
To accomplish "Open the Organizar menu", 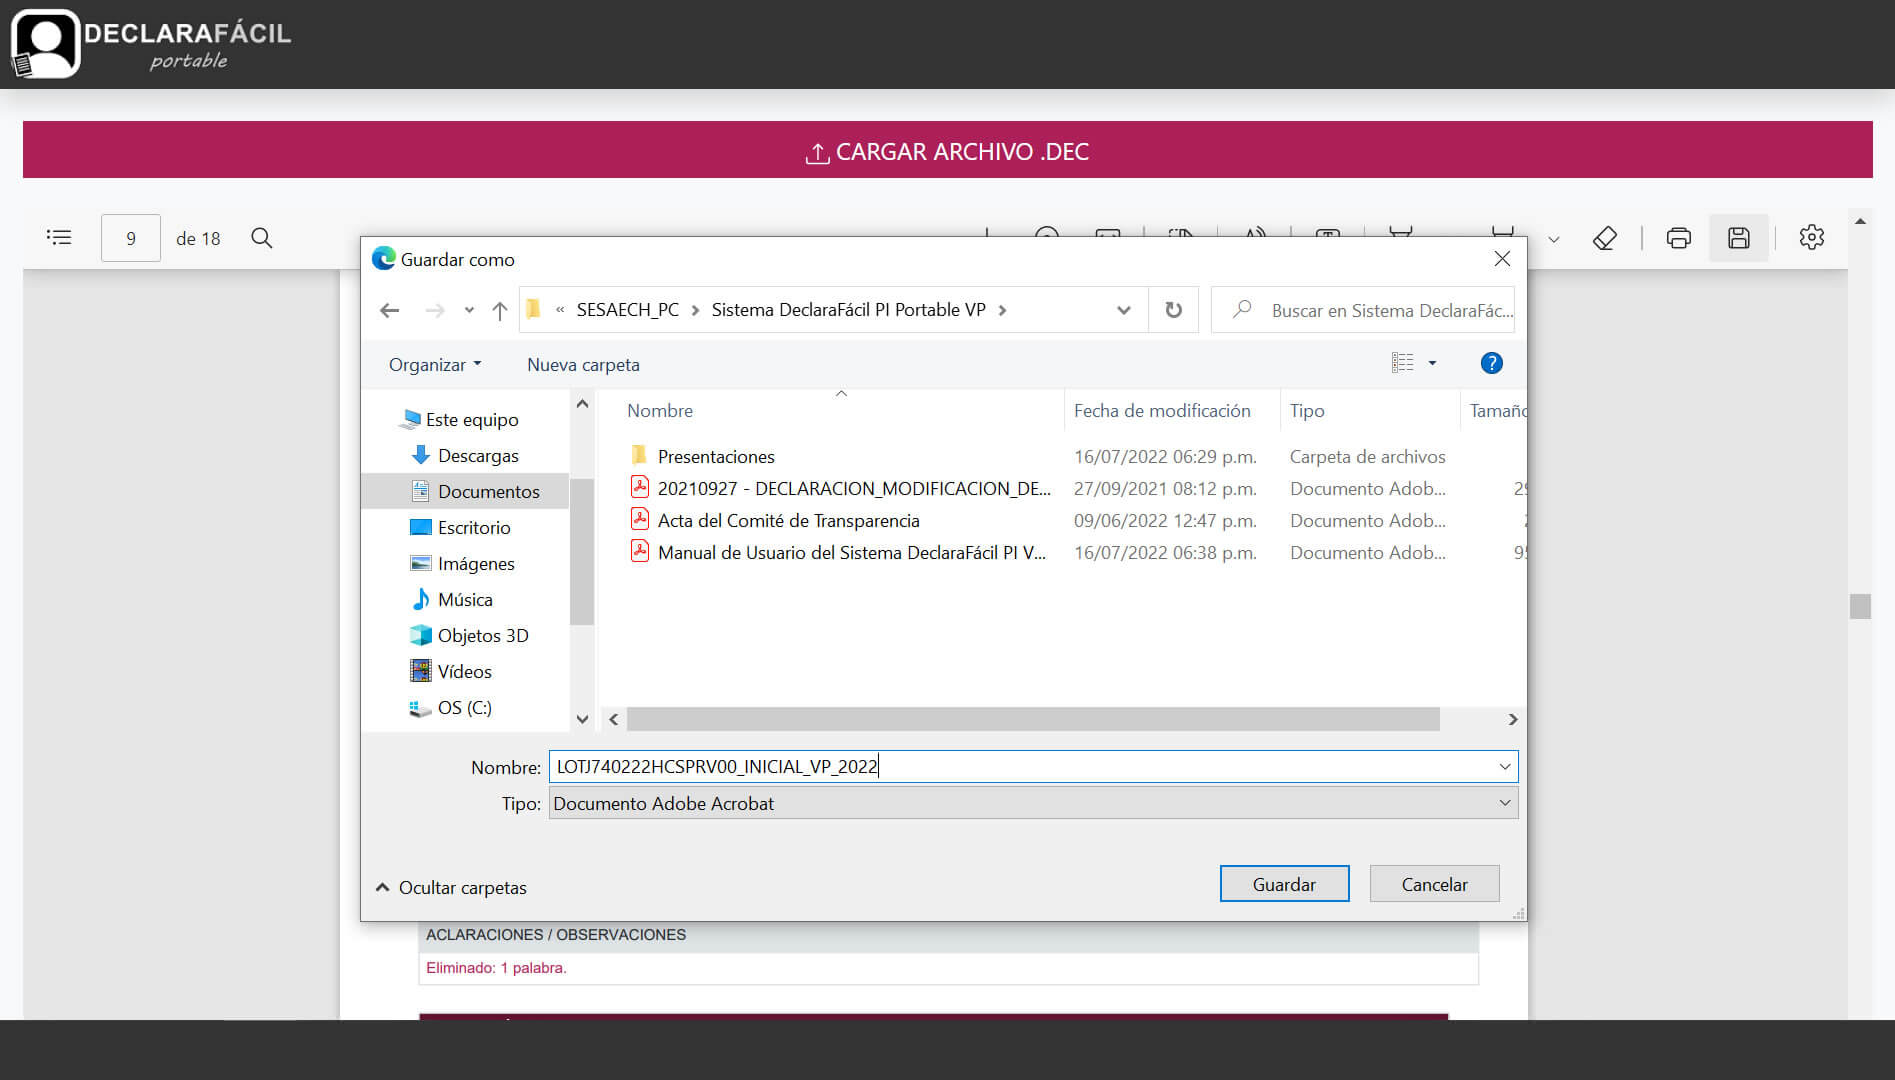I will click(x=435, y=365).
